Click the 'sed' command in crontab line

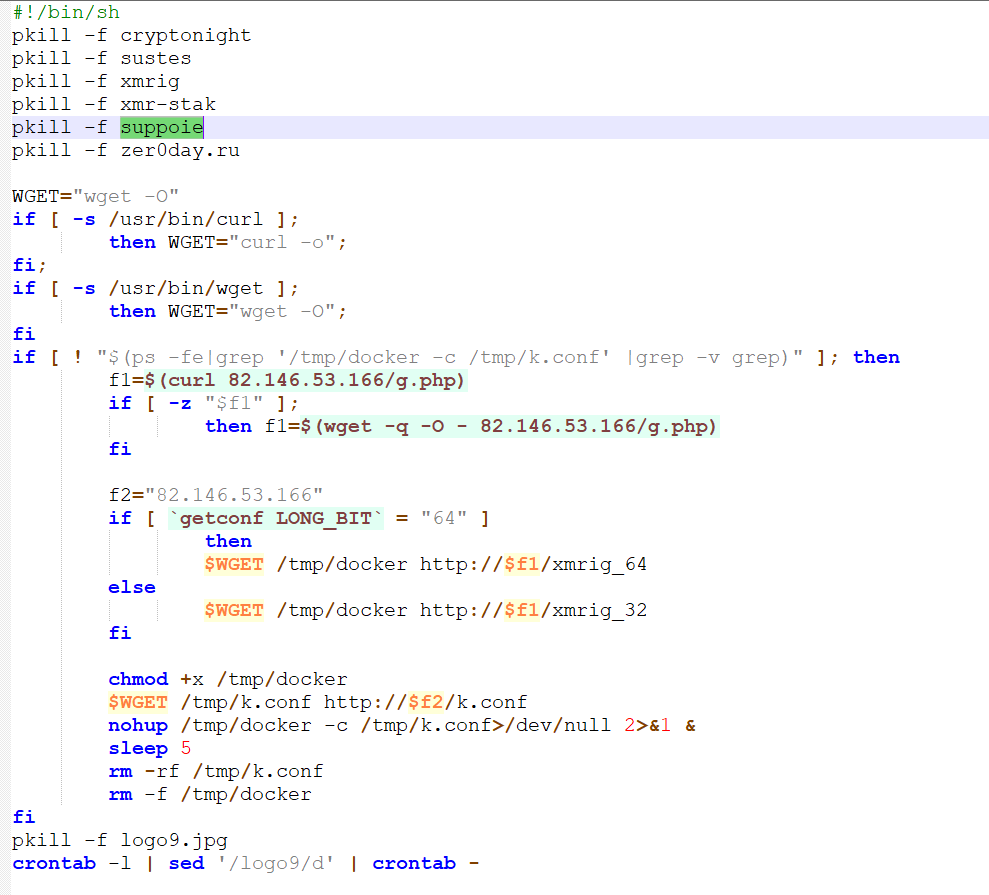[x=186, y=863]
